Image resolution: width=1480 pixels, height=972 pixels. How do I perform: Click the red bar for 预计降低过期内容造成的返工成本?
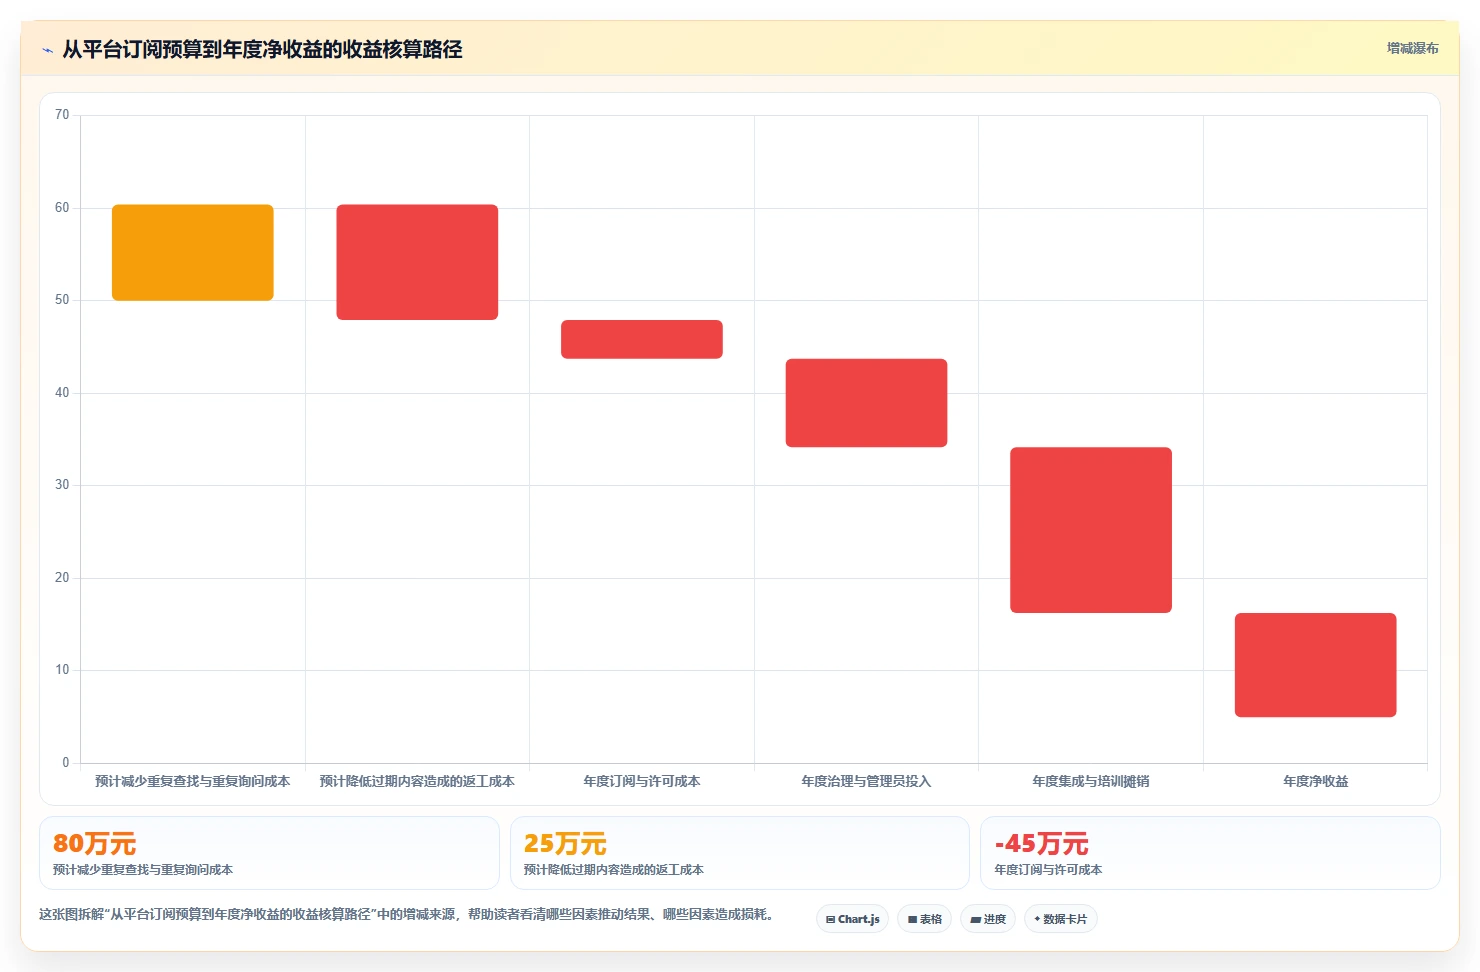pyautogui.click(x=417, y=262)
